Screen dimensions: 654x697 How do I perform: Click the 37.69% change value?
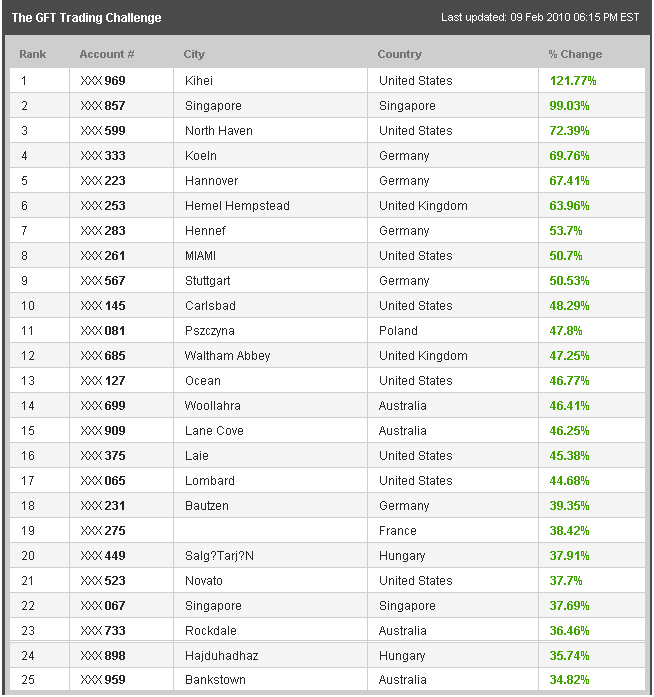pyautogui.click(x=570, y=606)
